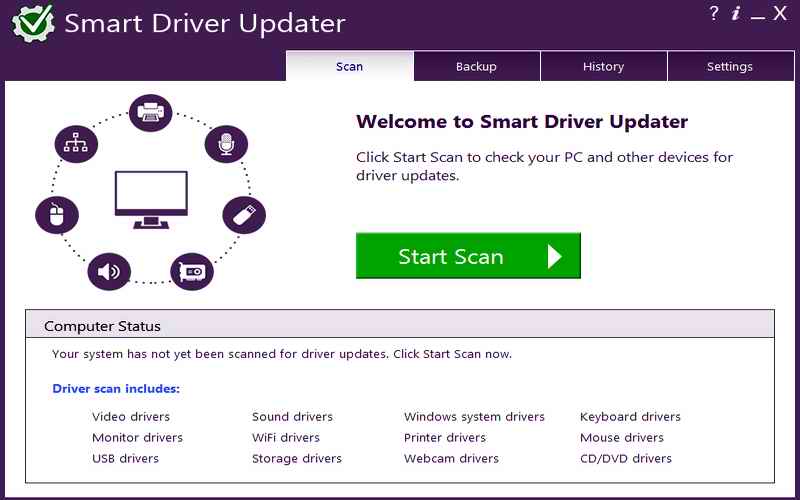Click the 'Video drivers' list entry

(131, 417)
